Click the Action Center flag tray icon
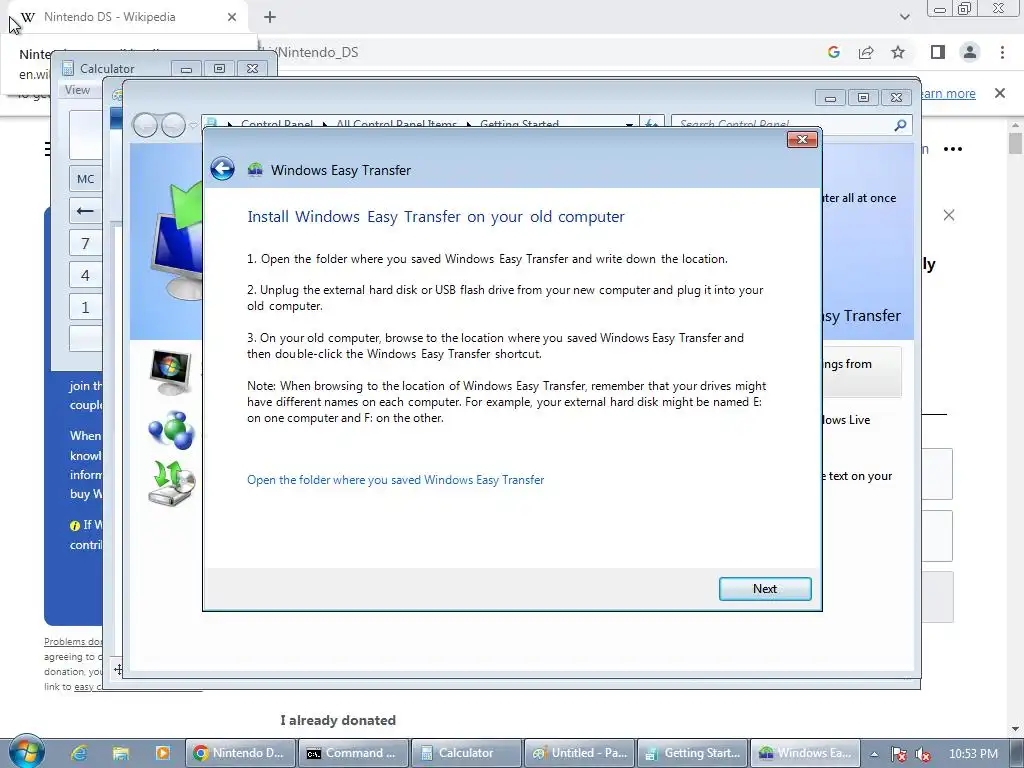Viewport: 1024px width, 768px height. point(899,754)
